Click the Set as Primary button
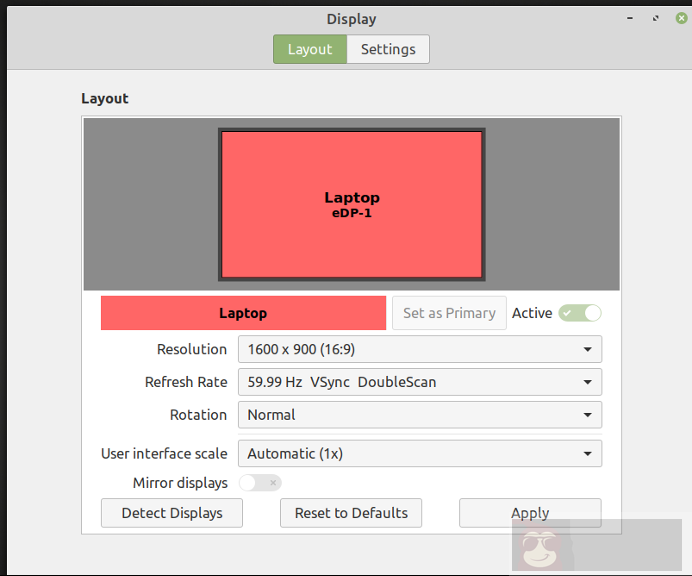This screenshot has width=692, height=576. [x=449, y=313]
